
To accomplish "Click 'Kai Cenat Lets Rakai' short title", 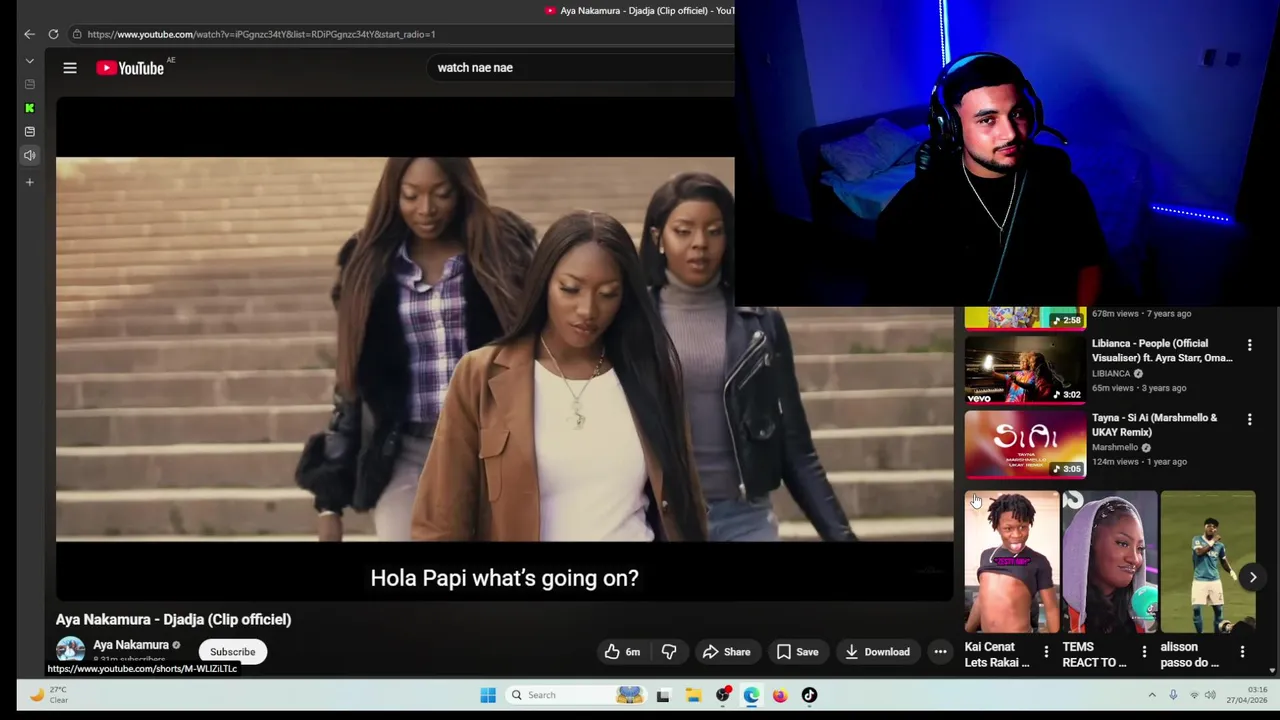I will point(997,655).
